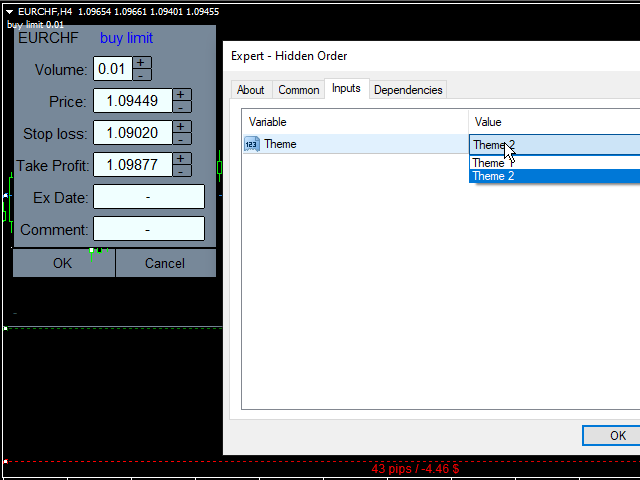Click the 43 pips / -4.46 $ label
The image size is (640, 480).
(x=415, y=469)
